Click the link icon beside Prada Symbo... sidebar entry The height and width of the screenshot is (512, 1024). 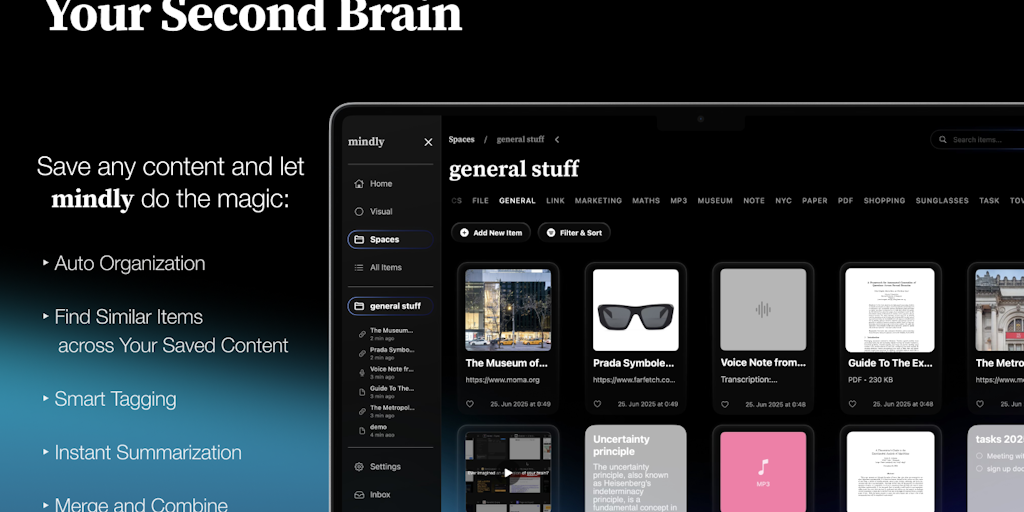click(362, 353)
